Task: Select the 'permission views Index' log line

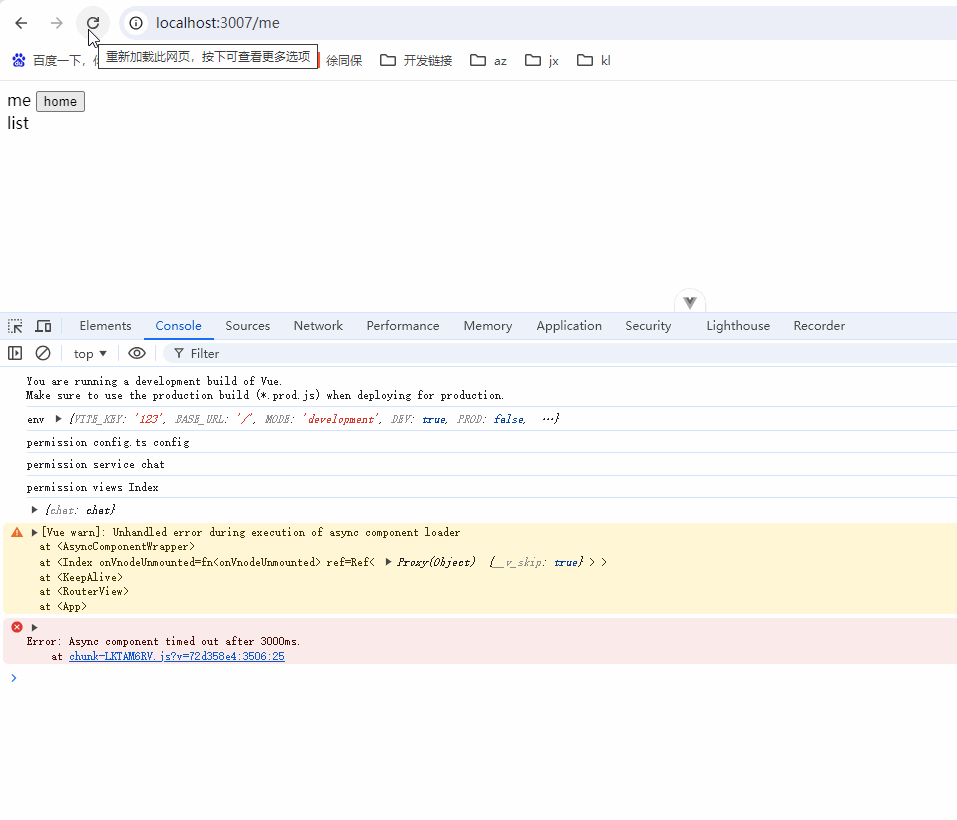Action: point(92,487)
